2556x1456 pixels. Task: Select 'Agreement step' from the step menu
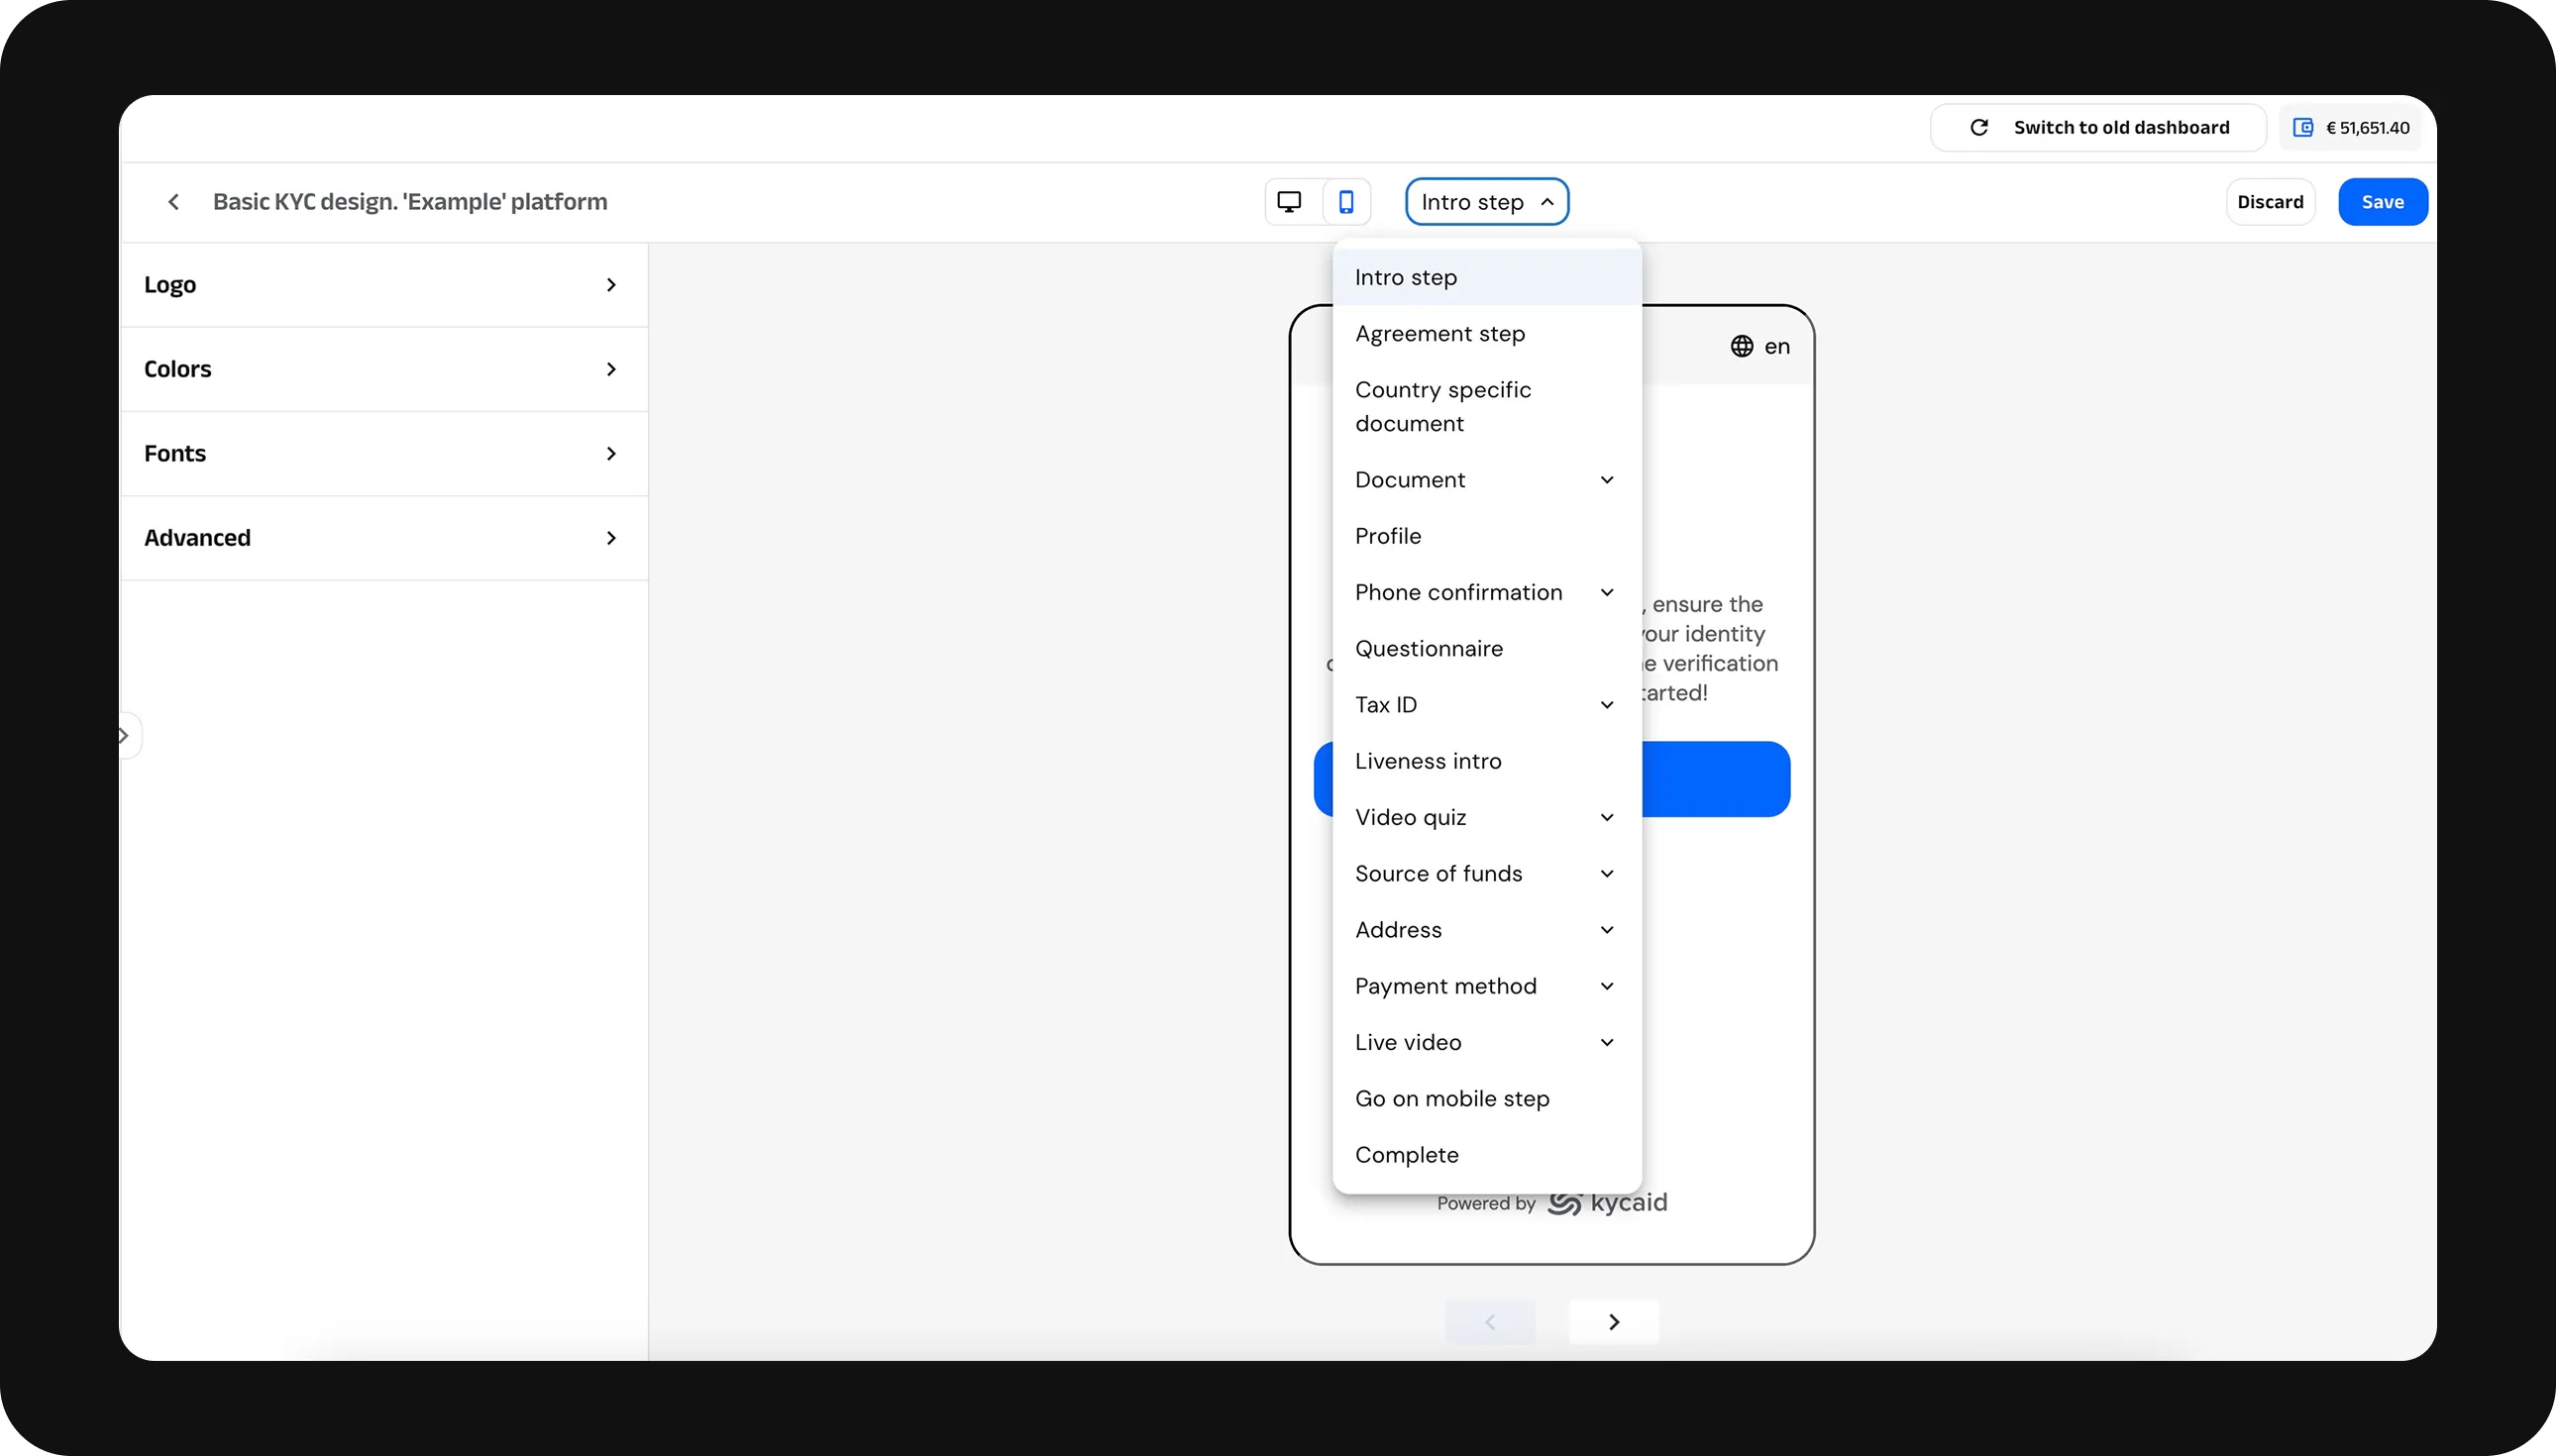pos(1440,333)
